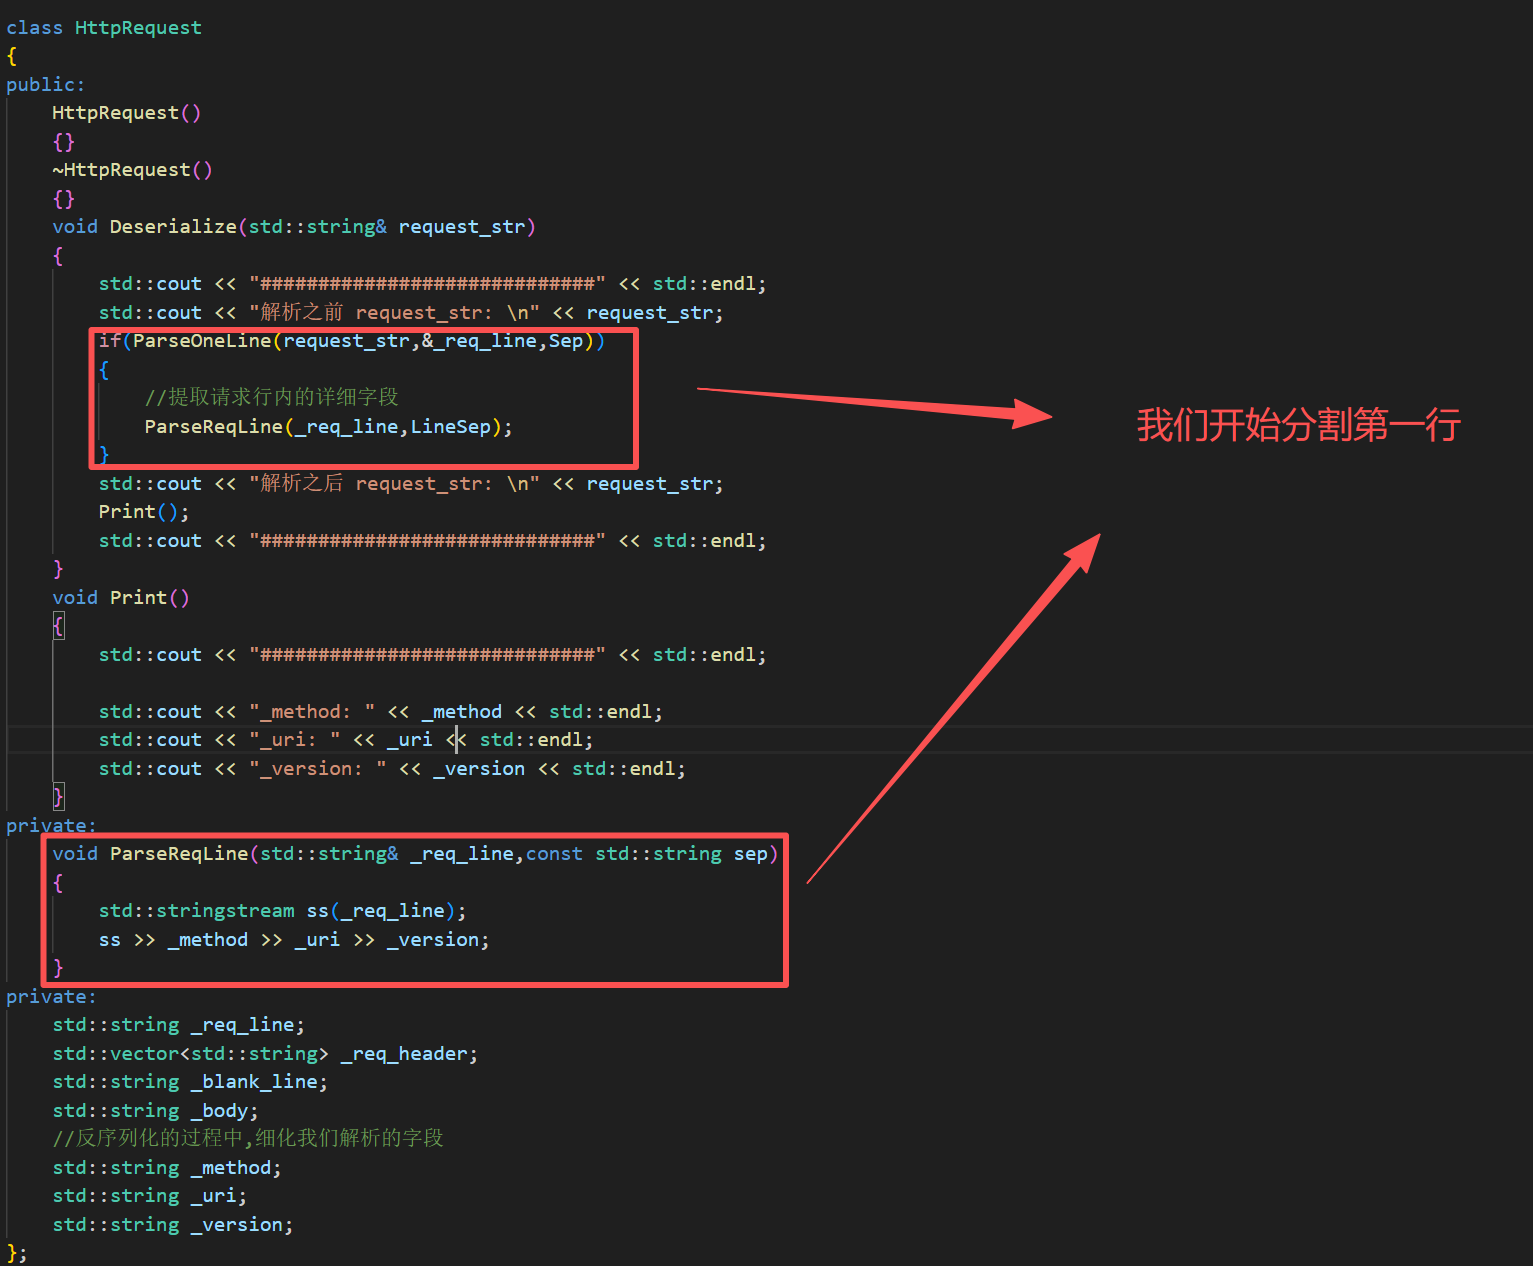The image size is (1533, 1266).
Task: Click the 'std::string _body;' member
Action: pos(156,1111)
